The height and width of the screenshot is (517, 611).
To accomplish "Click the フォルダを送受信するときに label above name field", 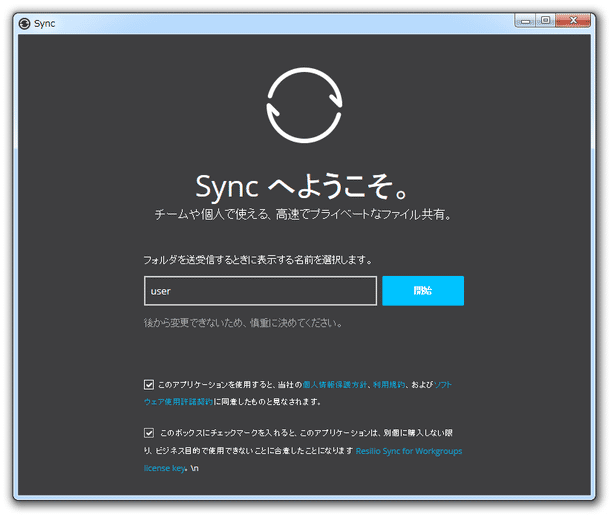I will (x=258, y=260).
